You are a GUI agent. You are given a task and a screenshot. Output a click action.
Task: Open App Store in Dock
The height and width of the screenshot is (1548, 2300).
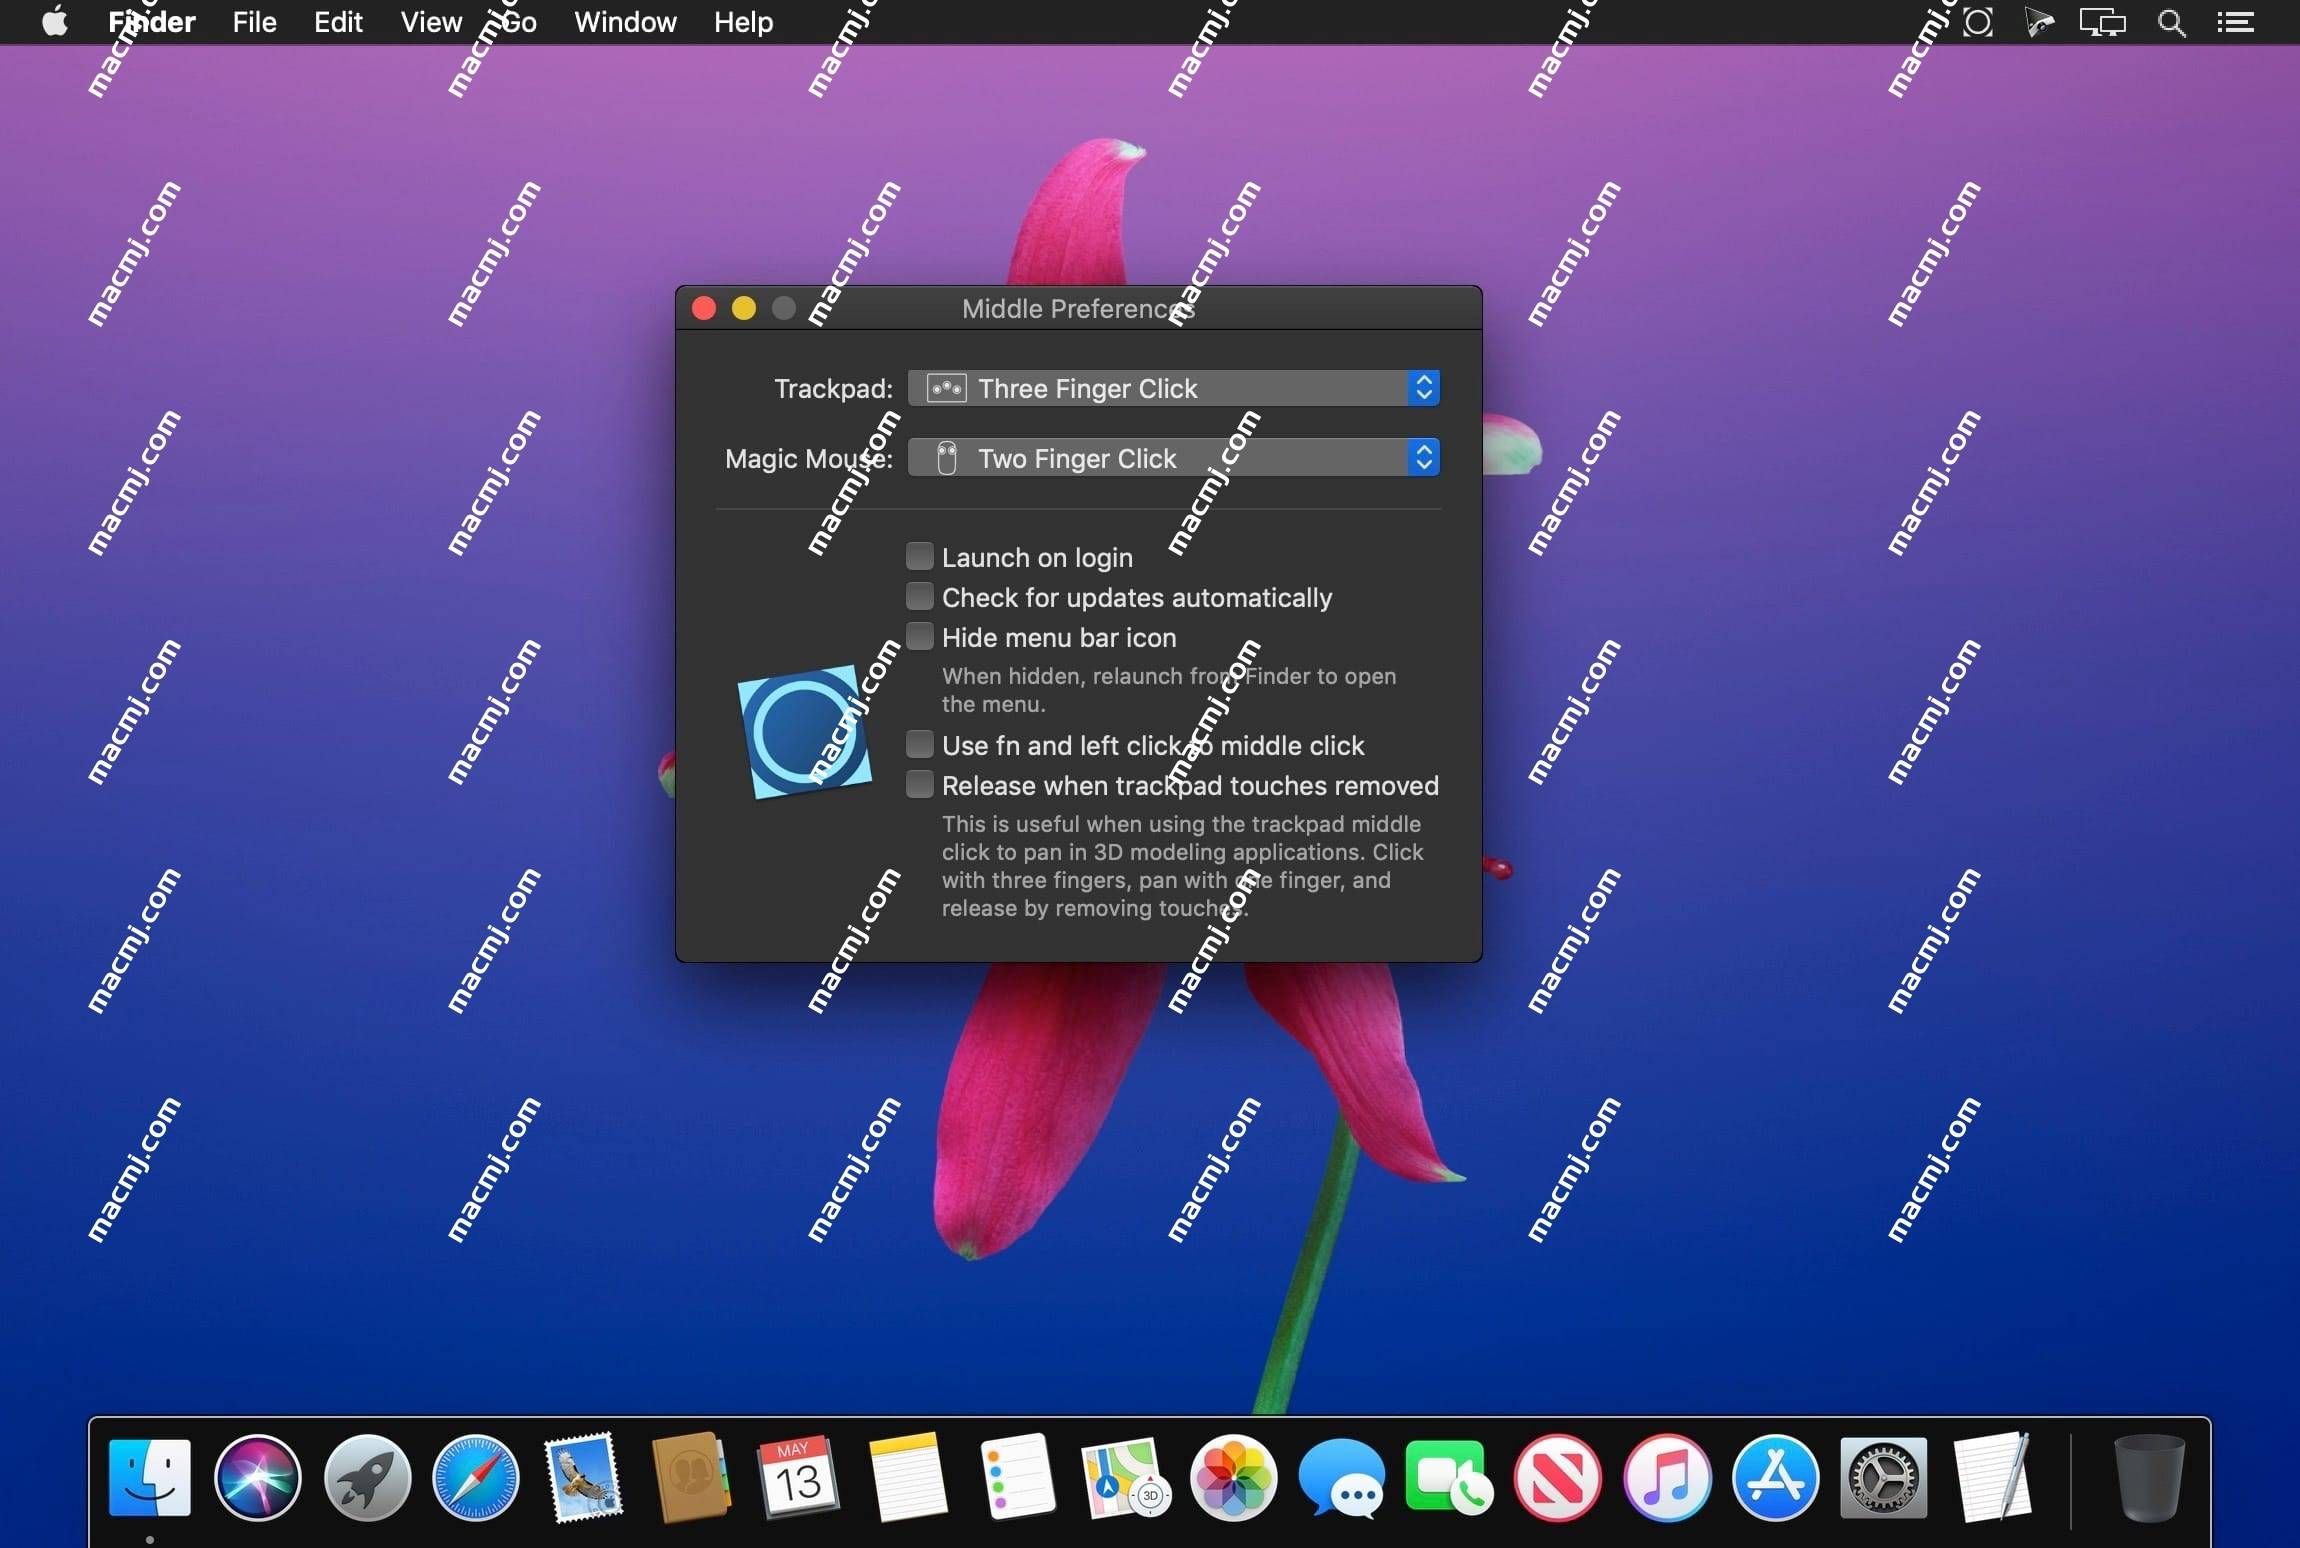pos(1776,1478)
